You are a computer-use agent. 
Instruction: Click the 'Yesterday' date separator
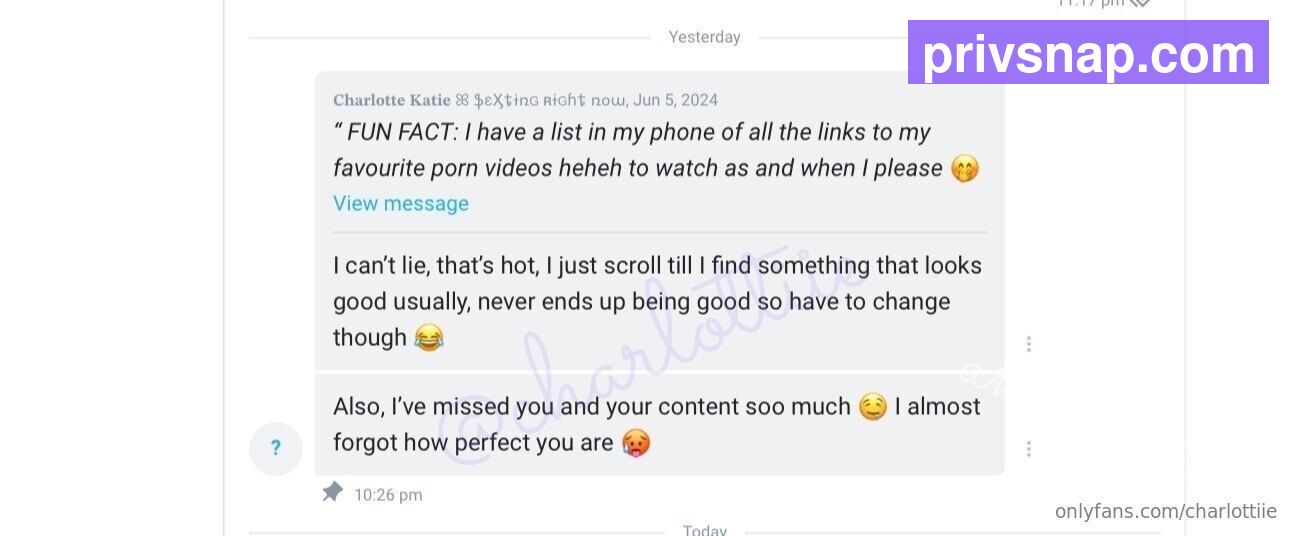click(x=704, y=37)
